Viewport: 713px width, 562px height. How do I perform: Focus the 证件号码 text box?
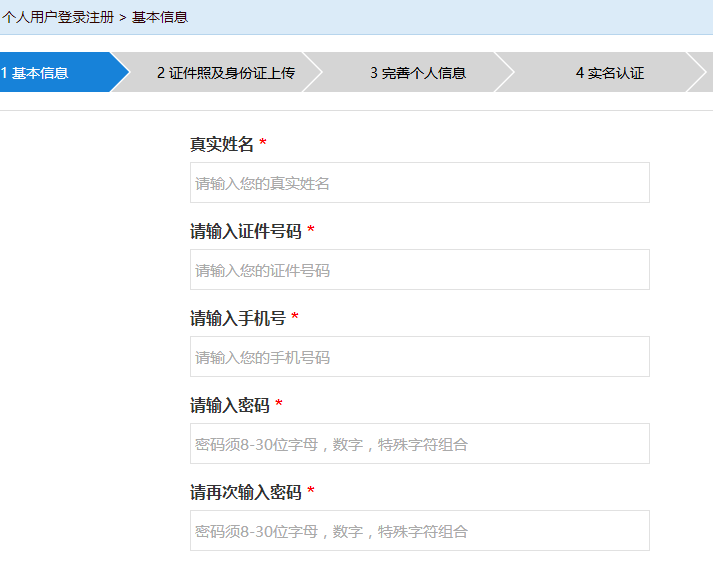pos(419,270)
